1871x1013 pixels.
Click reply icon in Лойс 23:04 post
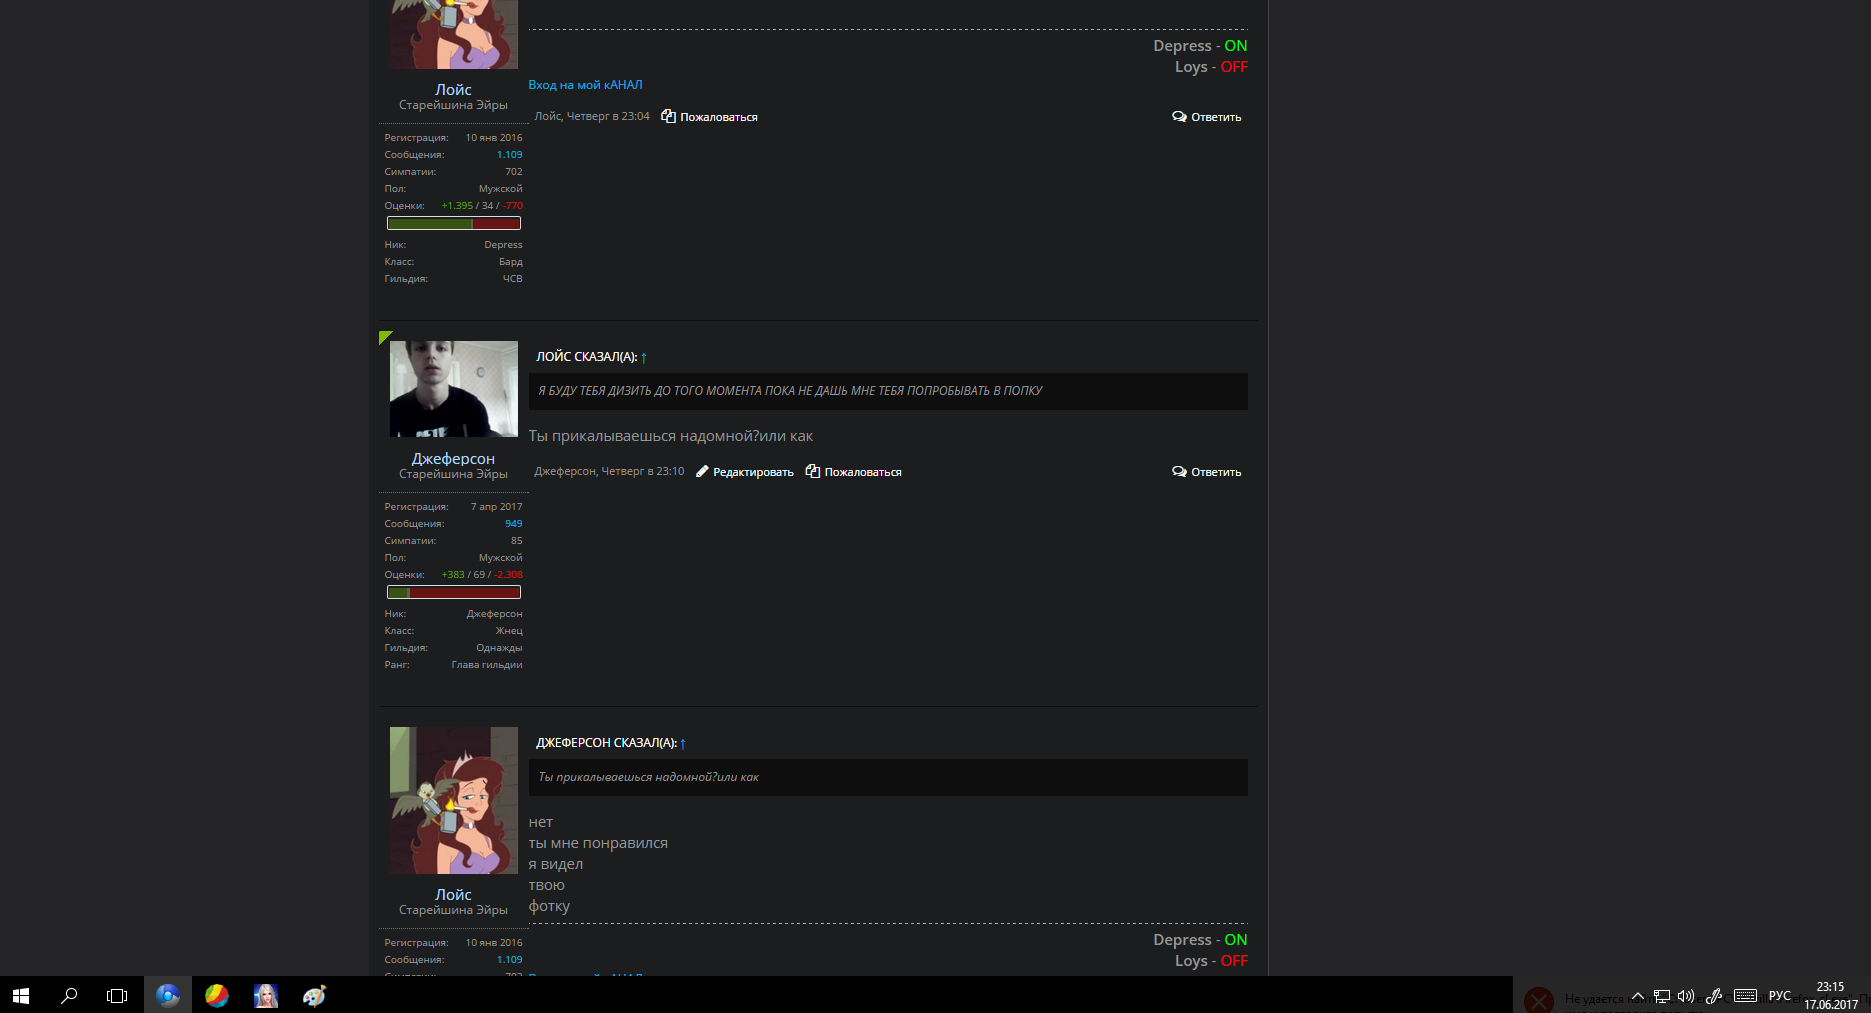(1180, 117)
